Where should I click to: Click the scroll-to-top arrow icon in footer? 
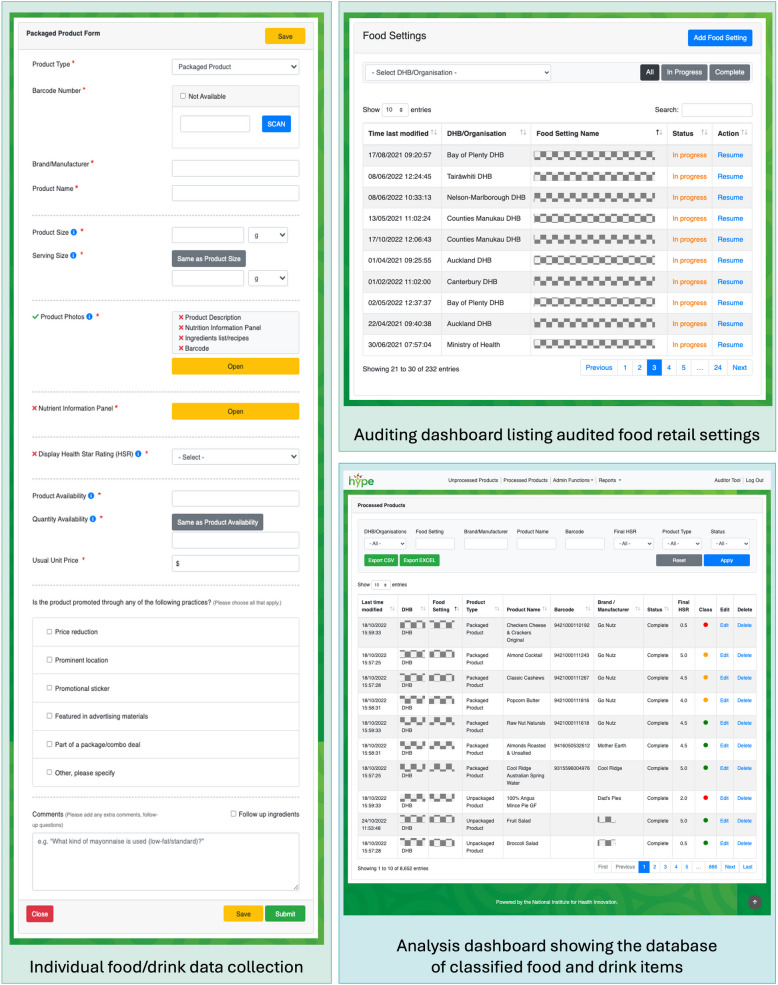[755, 902]
